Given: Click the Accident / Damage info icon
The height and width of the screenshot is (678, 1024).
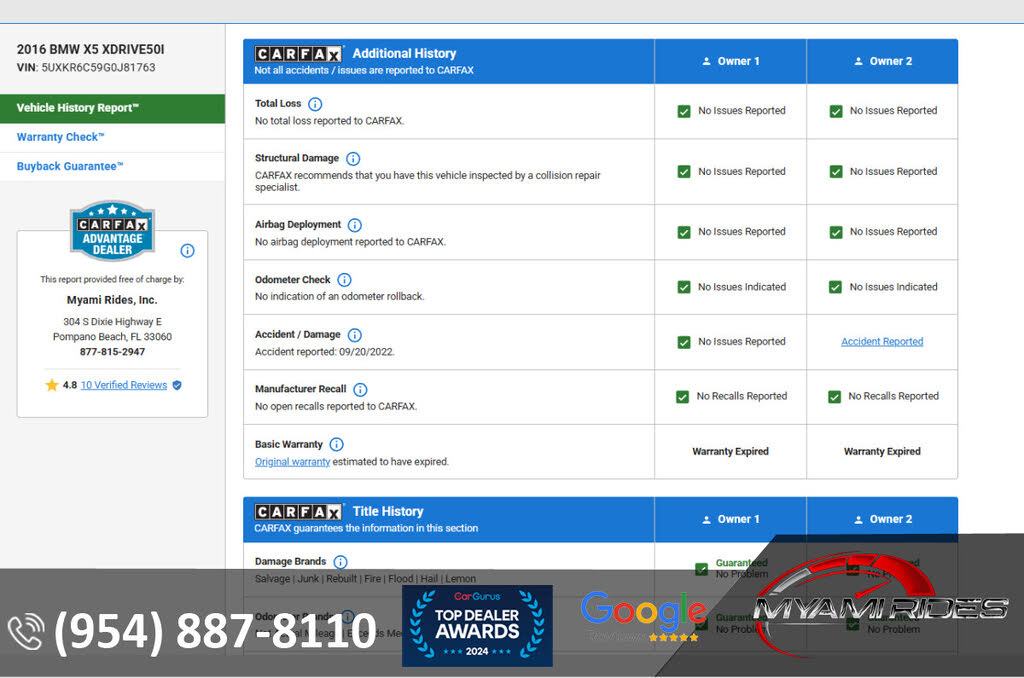Looking at the screenshot, I should pyautogui.click(x=355, y=335).
